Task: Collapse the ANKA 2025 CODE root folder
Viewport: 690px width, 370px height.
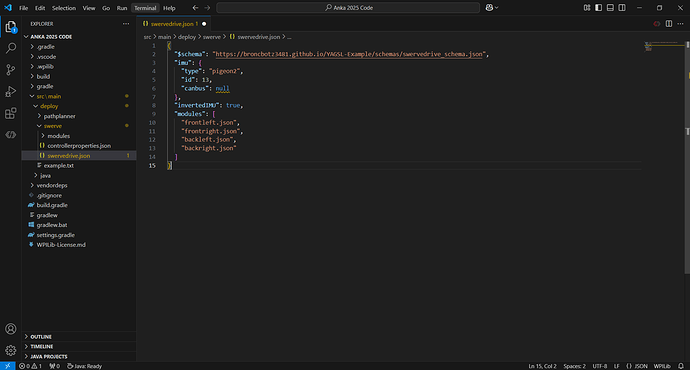Action: point(51,37)
